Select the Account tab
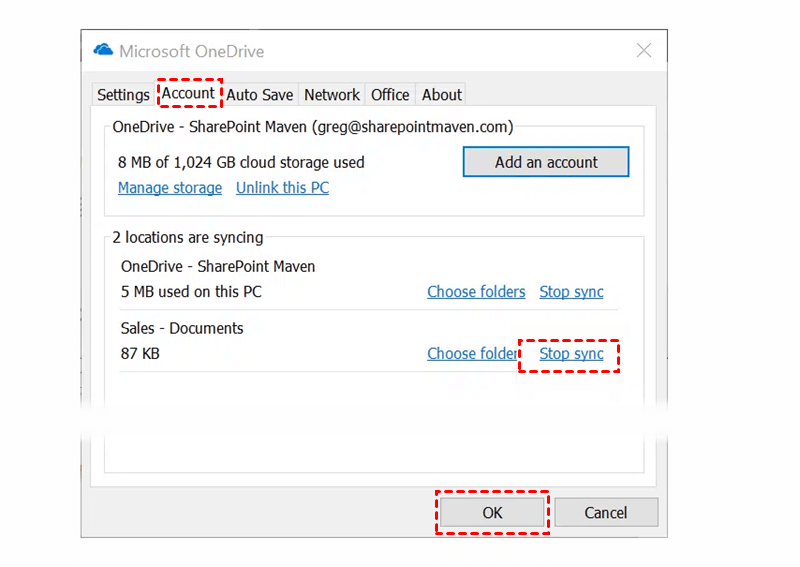800x567 pixels. (x=189, y=93)
